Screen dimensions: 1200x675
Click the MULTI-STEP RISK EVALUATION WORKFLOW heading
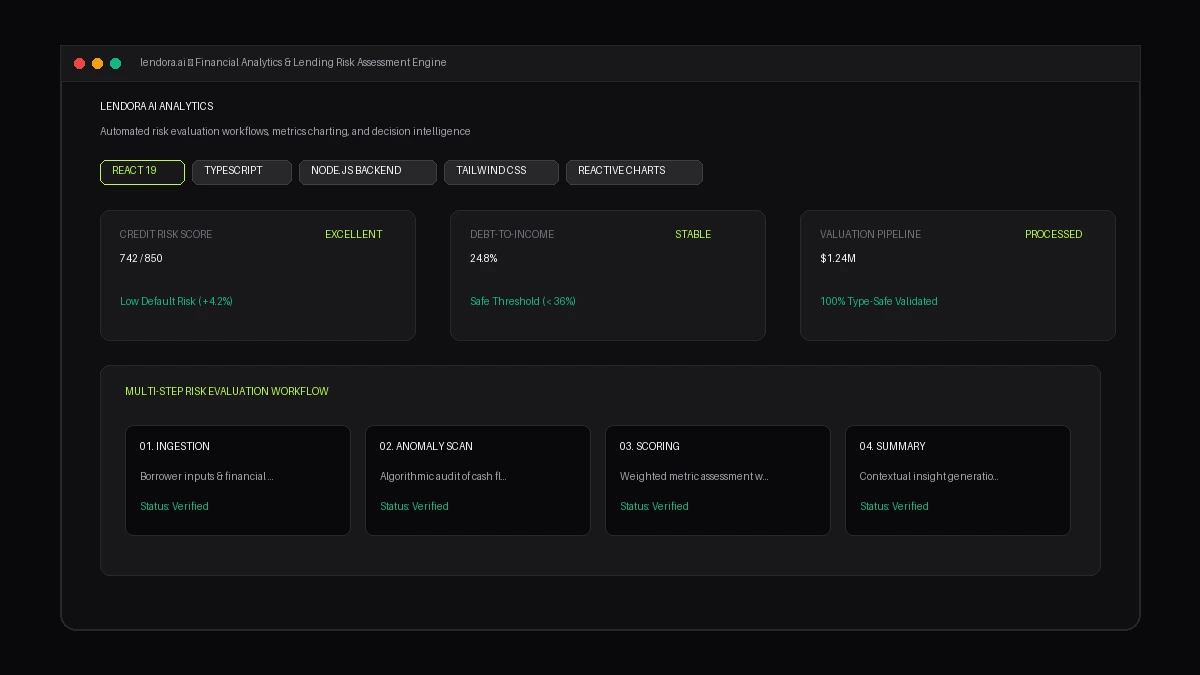[x=227, y=391]
